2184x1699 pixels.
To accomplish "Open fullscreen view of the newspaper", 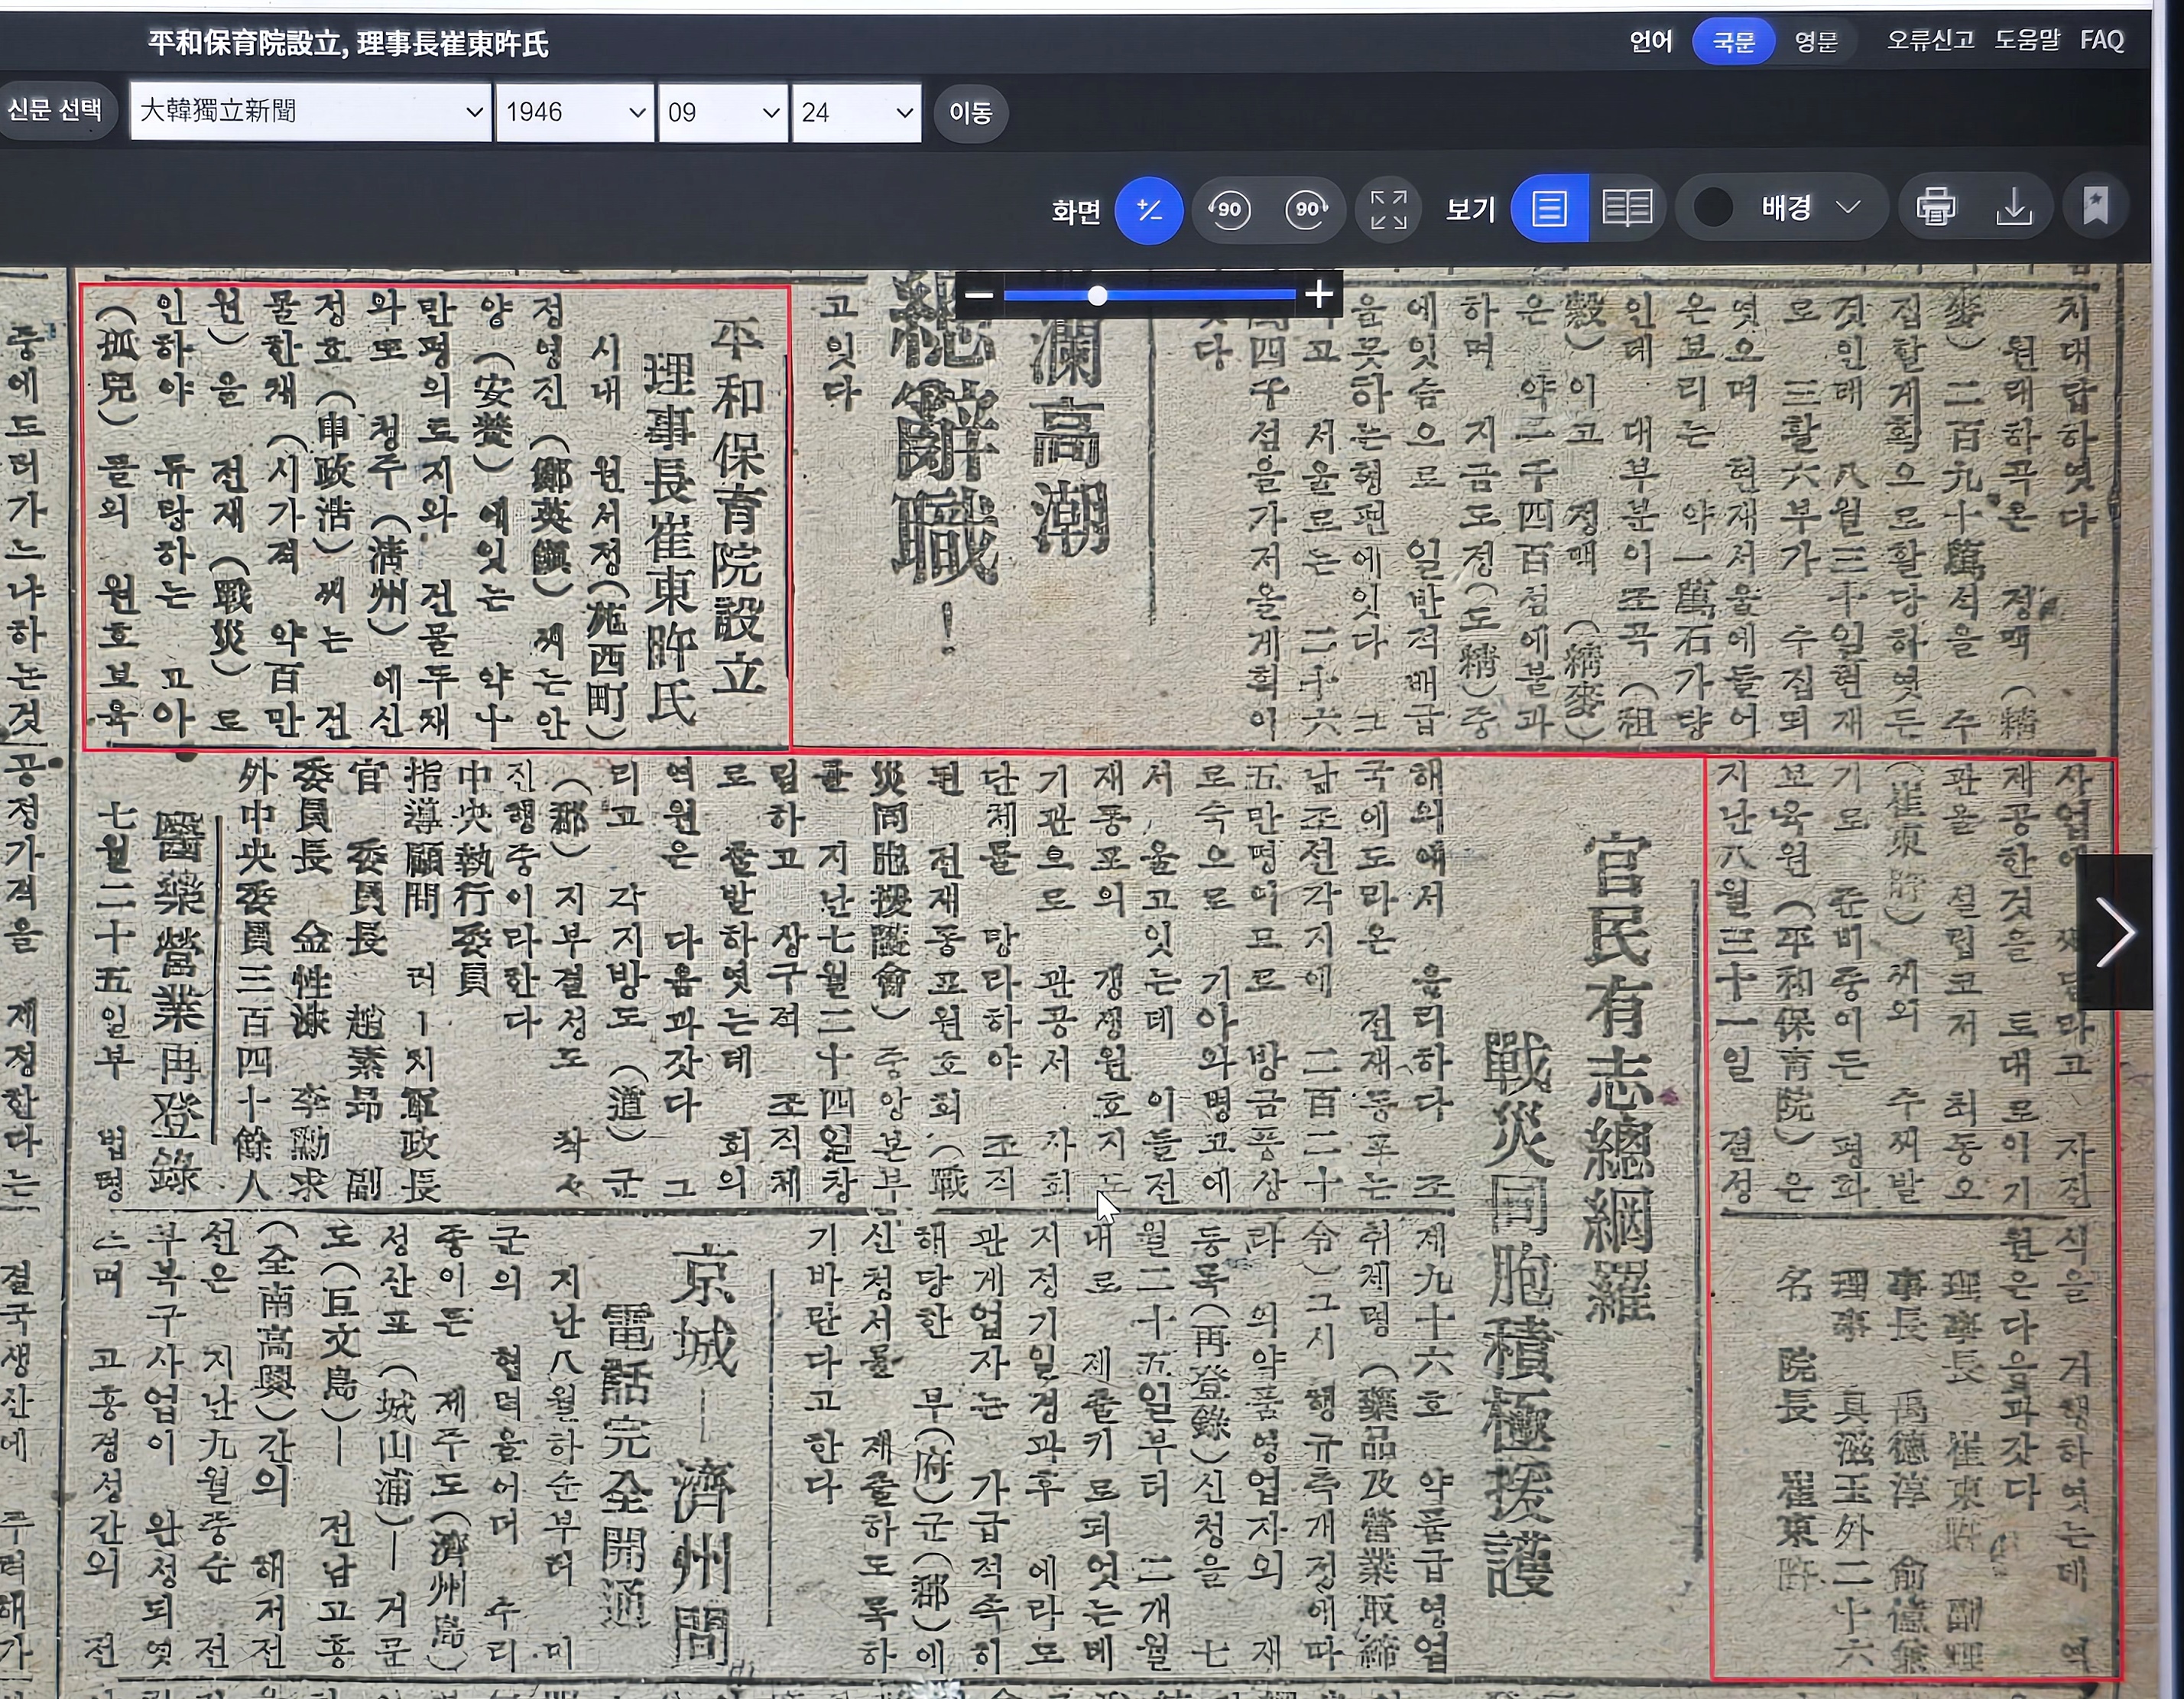I will tap(1388, 210).
